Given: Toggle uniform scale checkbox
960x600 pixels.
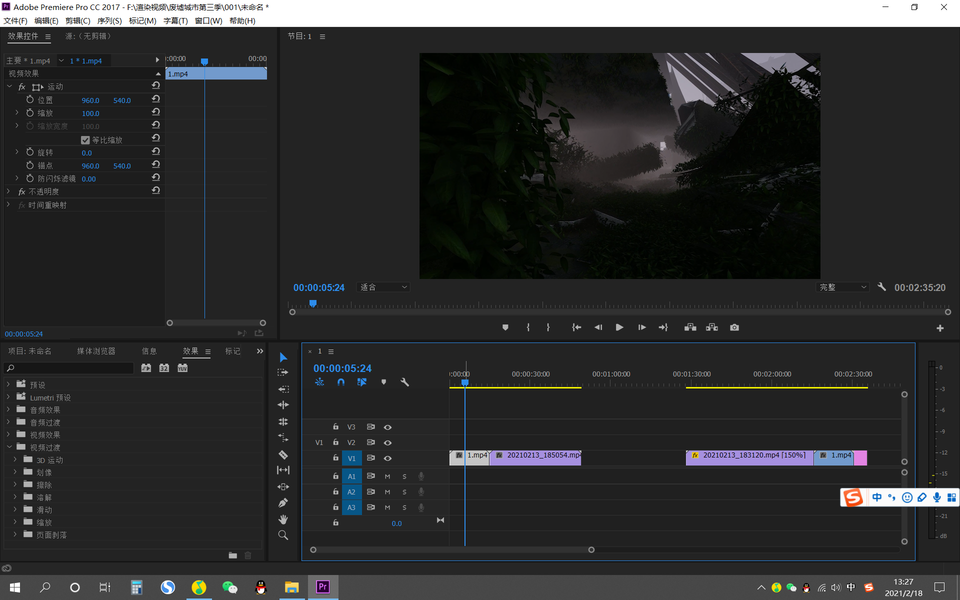Looking at the screenshot, I should tap(85, 140).
